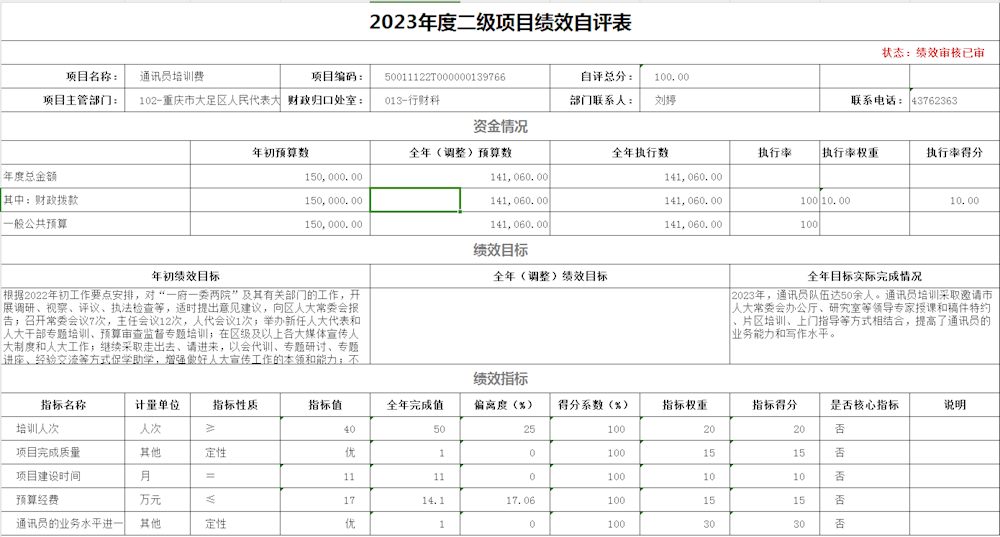
Task: Select the 执行率得分 value 10.00
Action: point(964,201)
